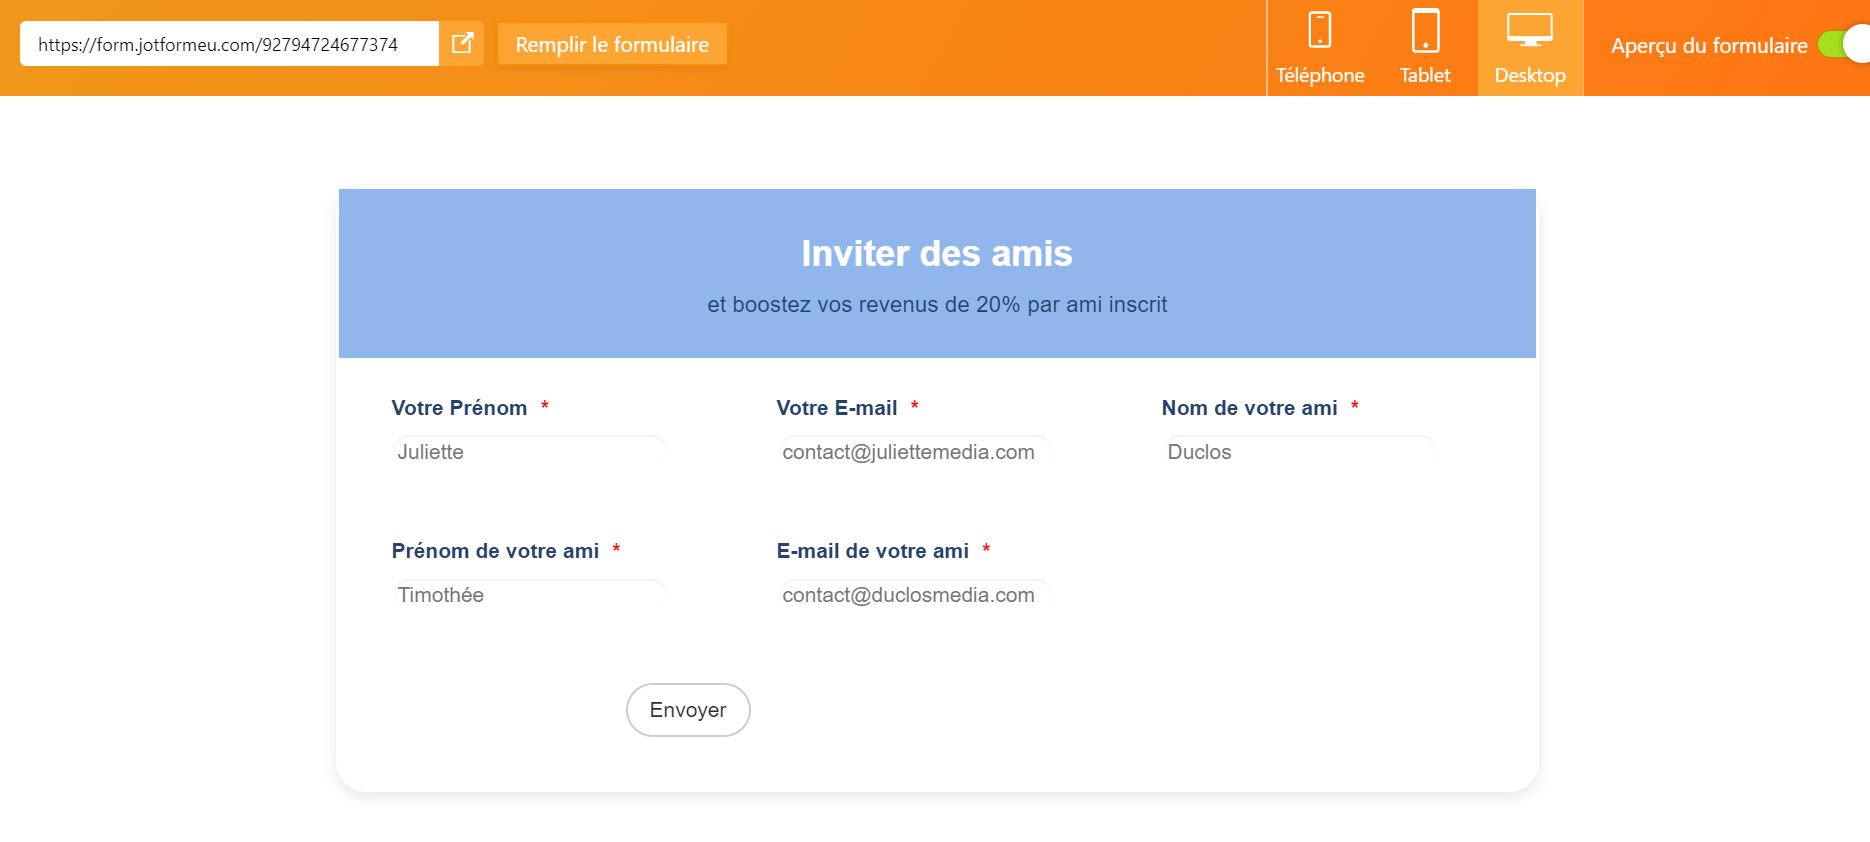Screen dimensions: 1870x842
Task: Switch preview to Téléphone view
Action: point(1320,48)
